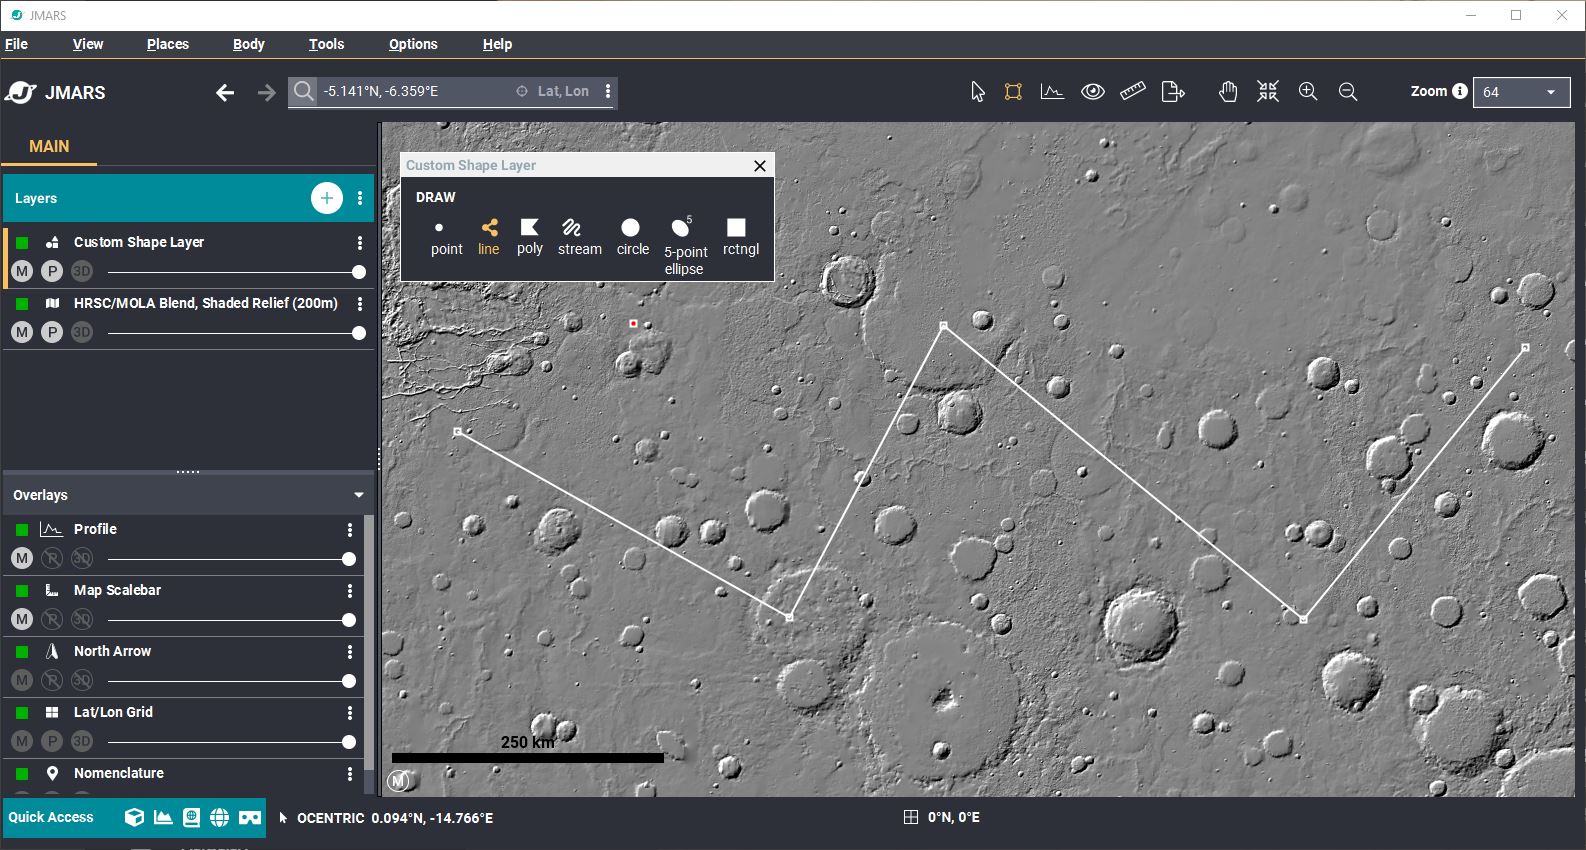Select the ruler measure tool
The height and width of the screenshot is (850, 1586).
click(x=1133, y=92)
